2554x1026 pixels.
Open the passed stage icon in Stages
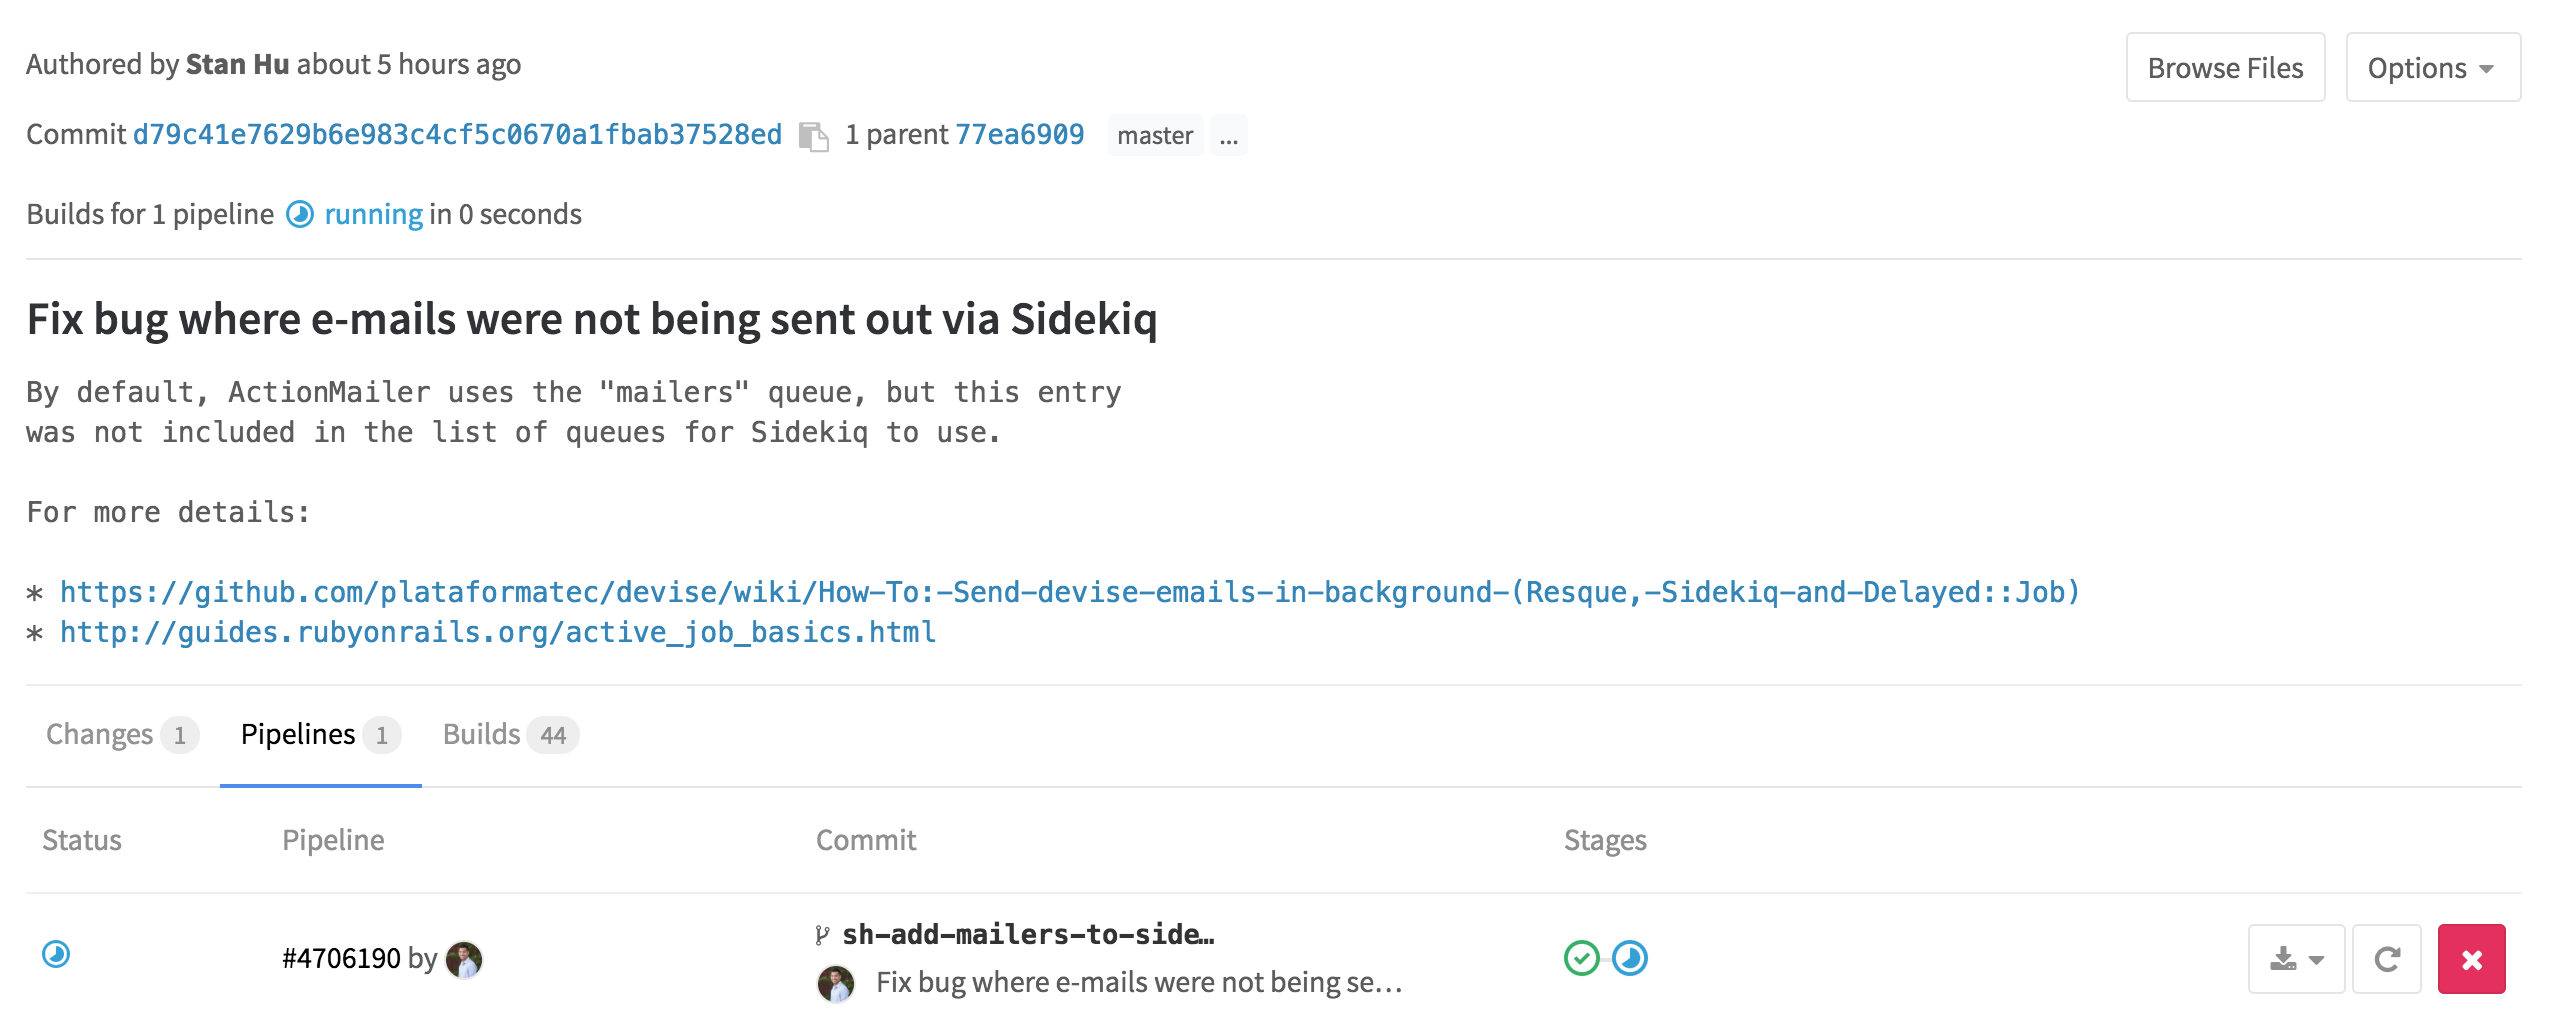[x=1582, y=958]
